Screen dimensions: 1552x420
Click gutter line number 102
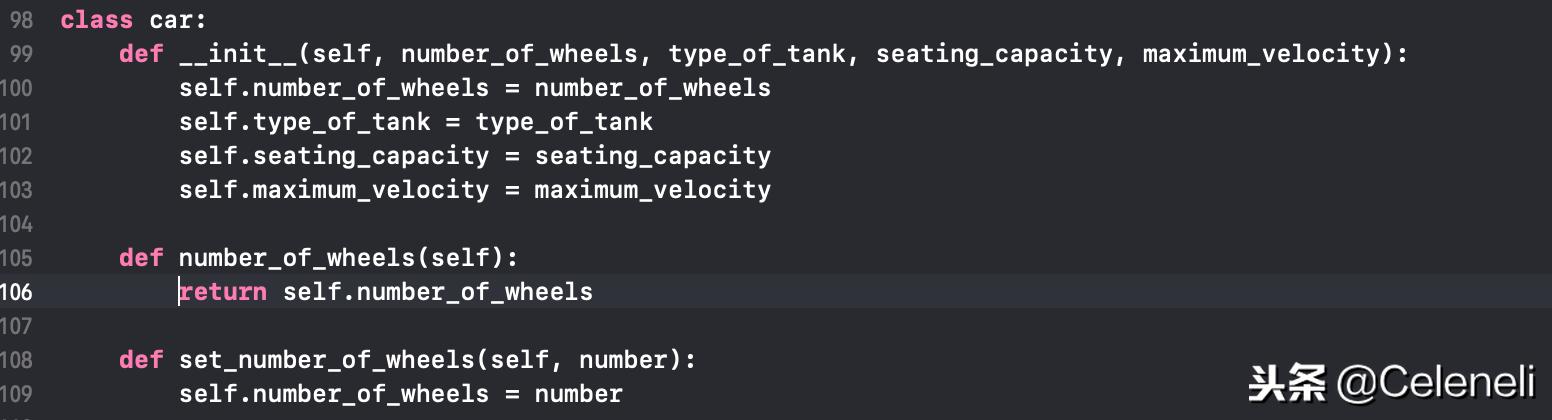click(x=16, y=156)
